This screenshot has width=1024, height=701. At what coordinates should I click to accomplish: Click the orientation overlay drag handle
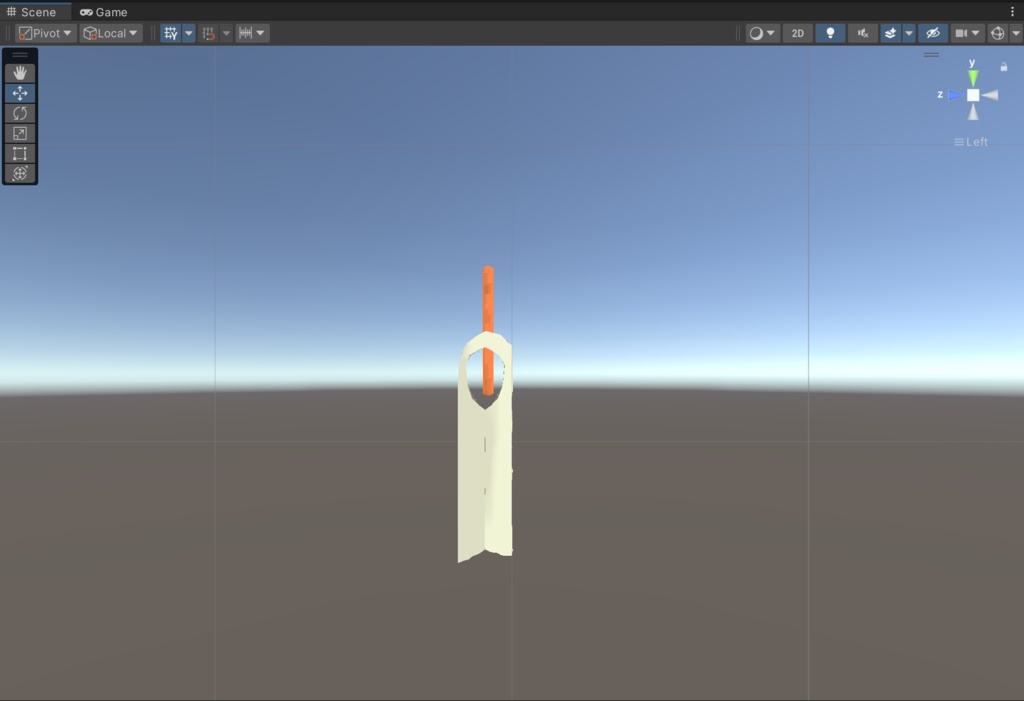(x=931, y=55)
